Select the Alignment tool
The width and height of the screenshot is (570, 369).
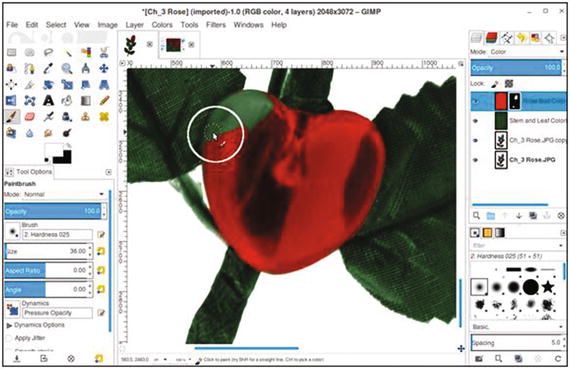11,85
